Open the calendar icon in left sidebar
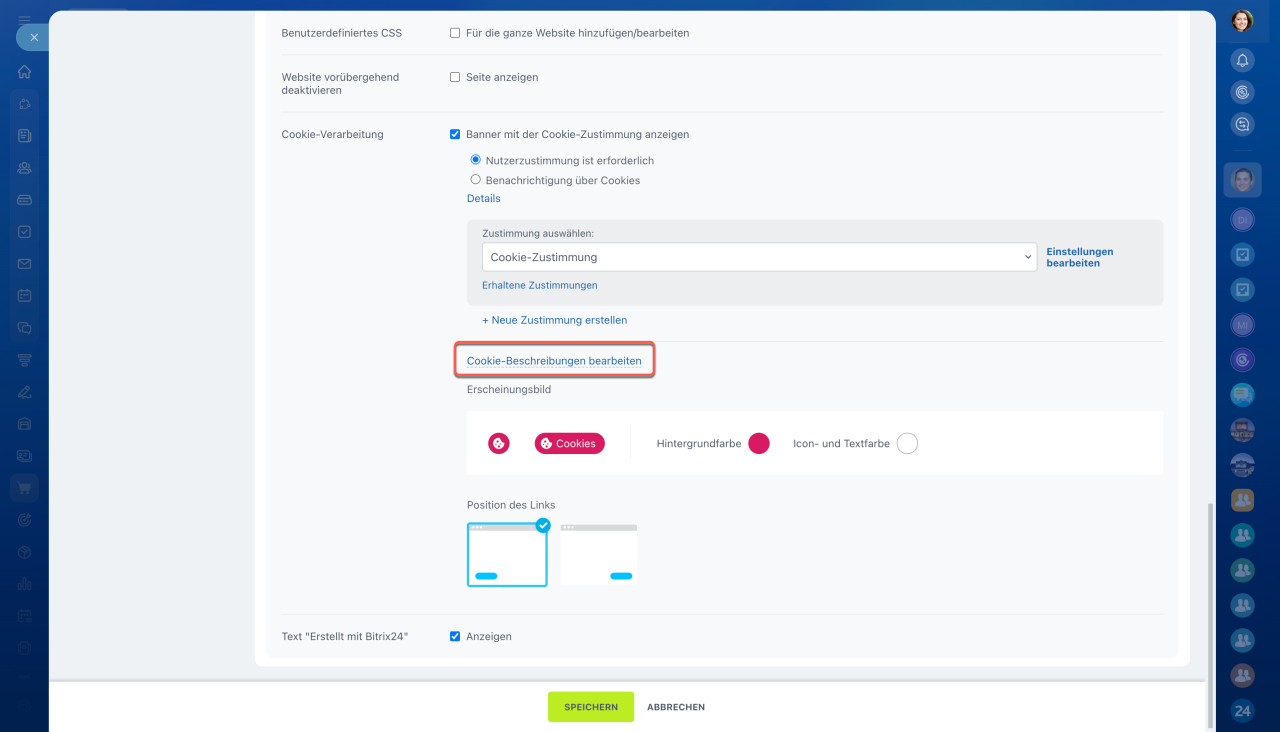Viewport: 1280px width, 732px height. [x=24, y=296]
